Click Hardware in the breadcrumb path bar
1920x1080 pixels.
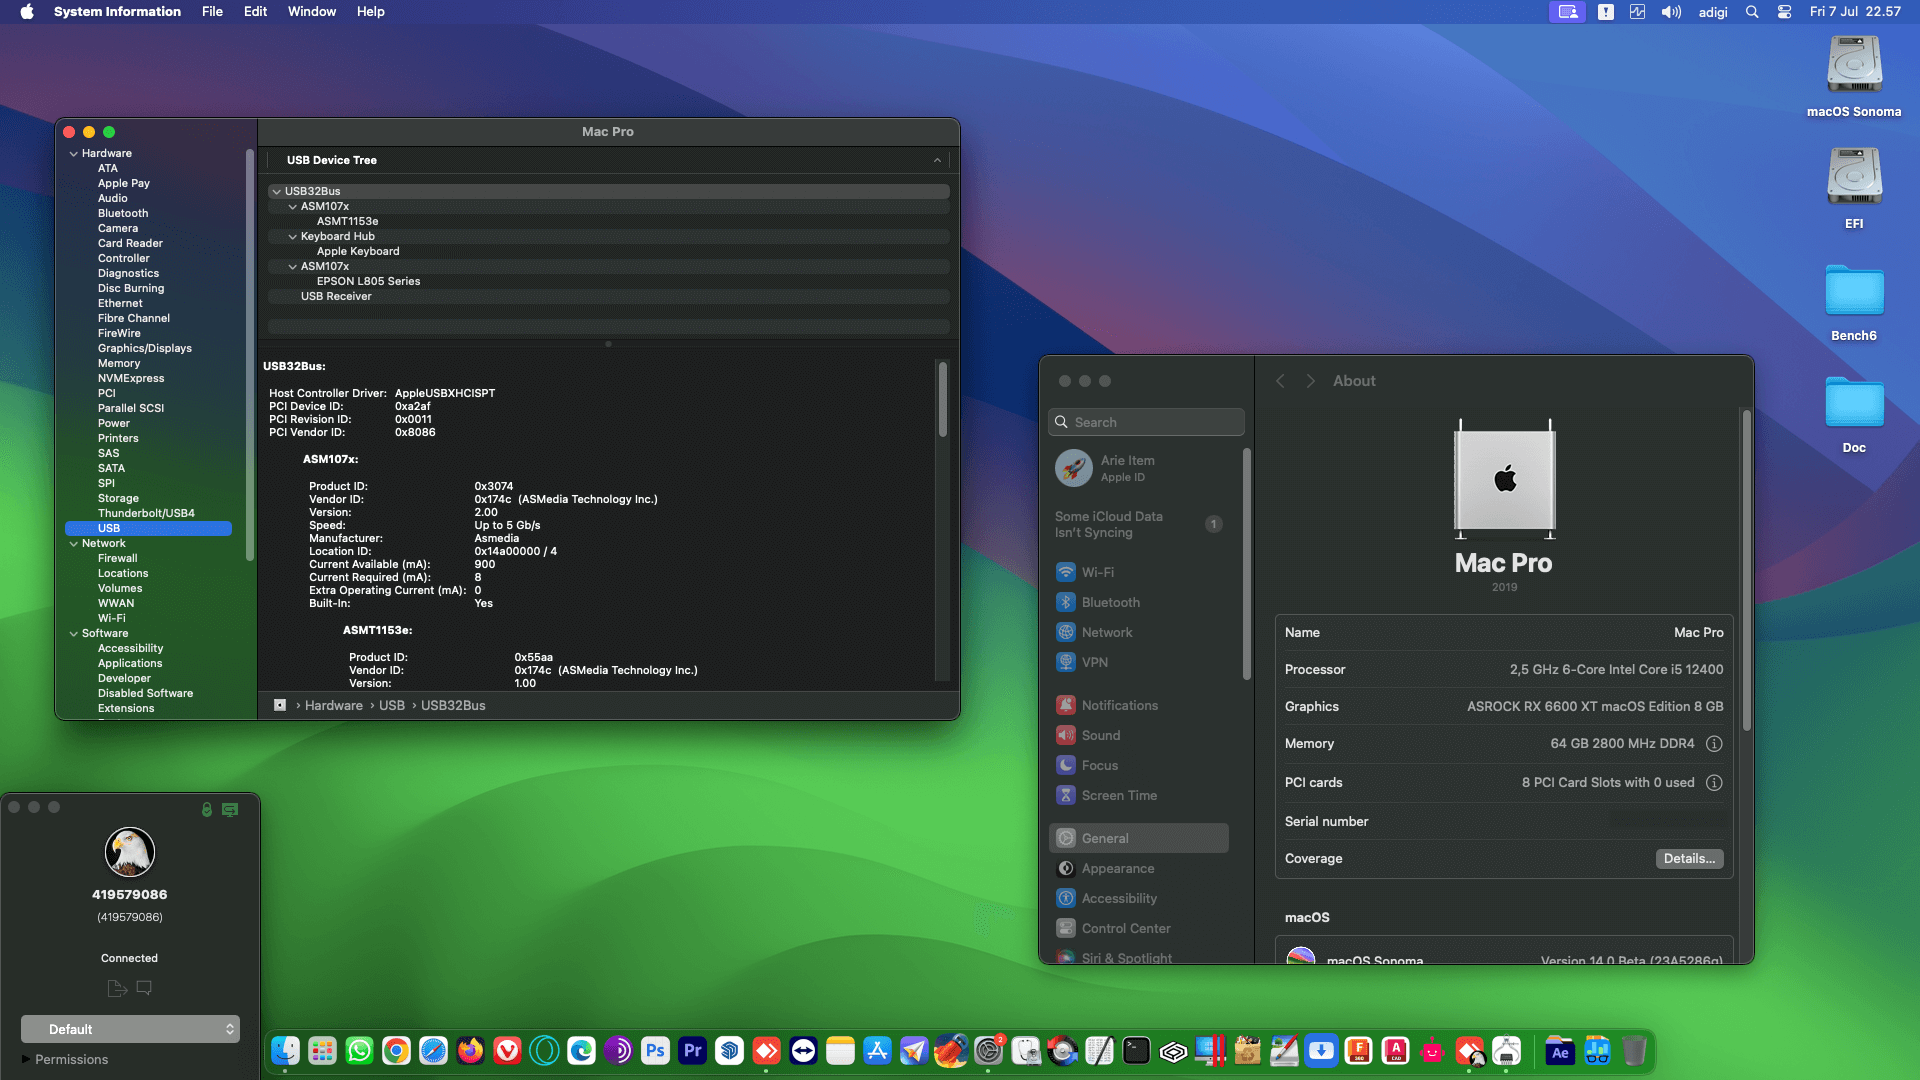pos(334,706)
